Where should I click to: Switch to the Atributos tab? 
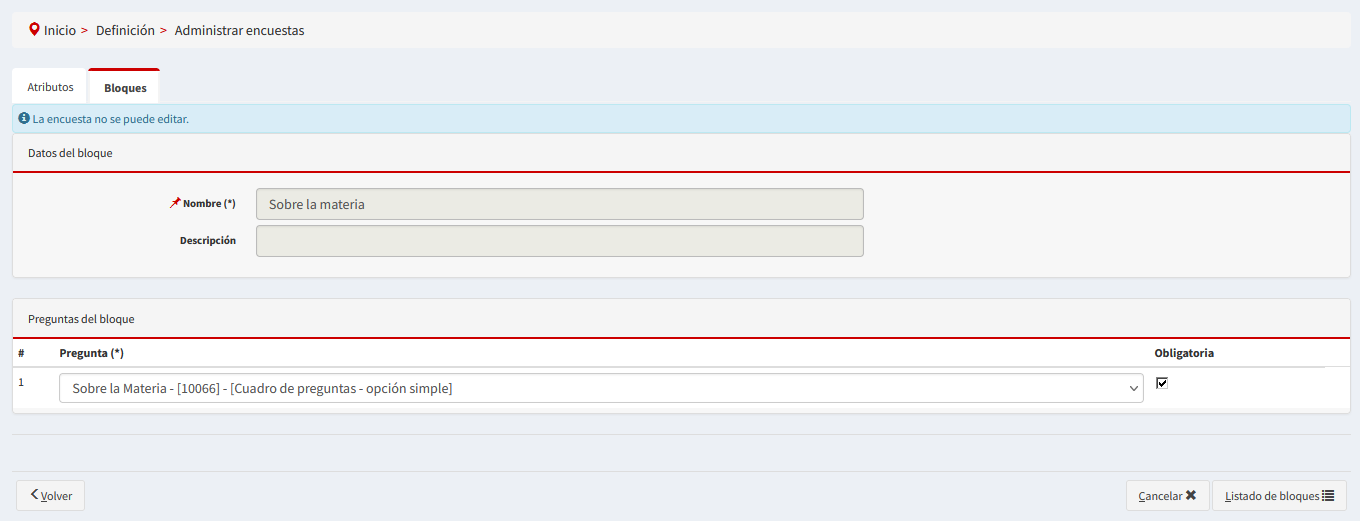point(50,87)
